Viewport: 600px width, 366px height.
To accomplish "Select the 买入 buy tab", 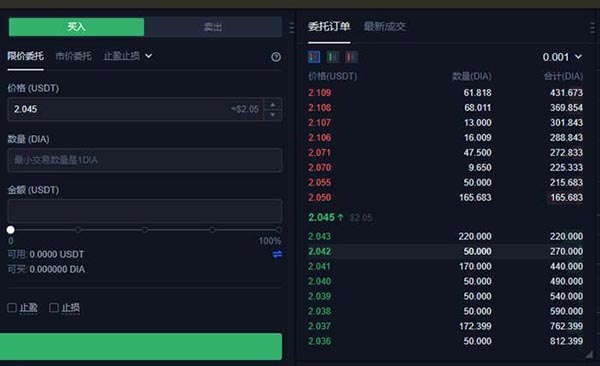I will tap(76, 27).
